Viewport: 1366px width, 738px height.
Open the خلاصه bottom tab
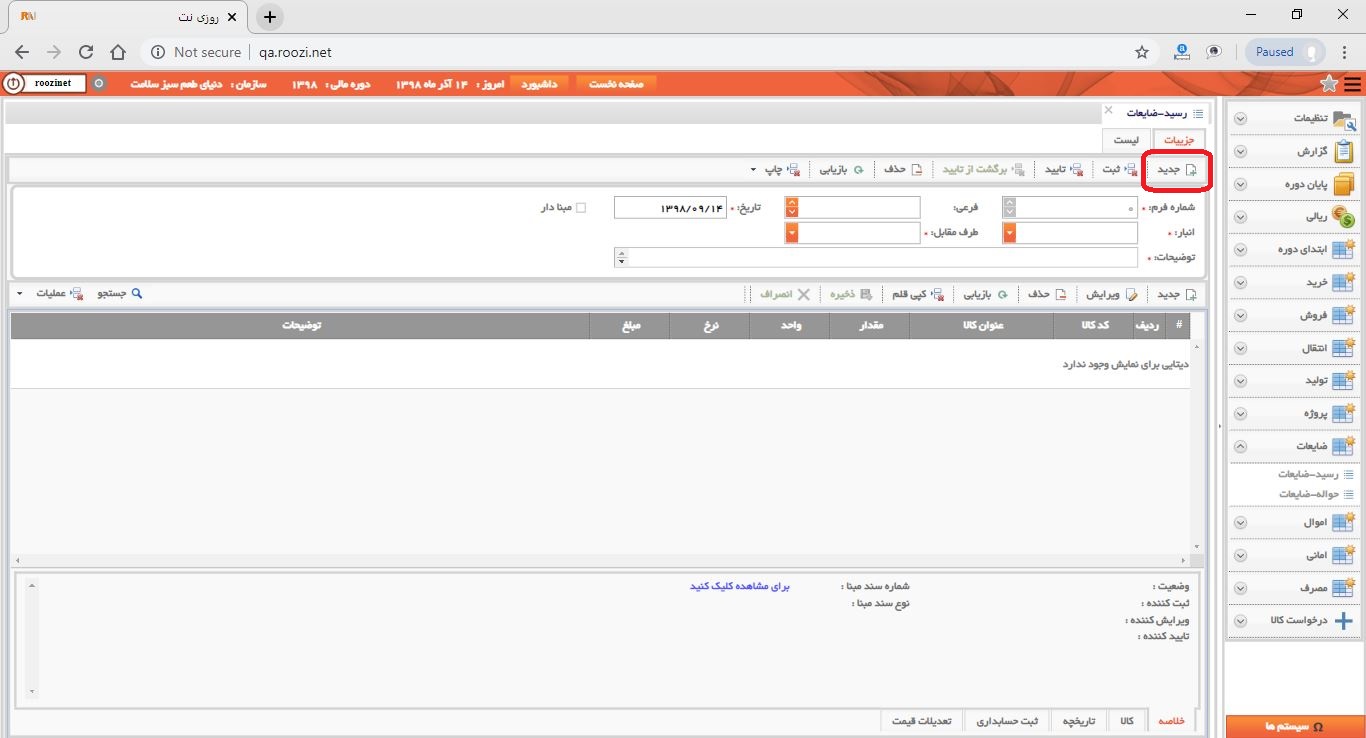click(x=1171, y=721)
